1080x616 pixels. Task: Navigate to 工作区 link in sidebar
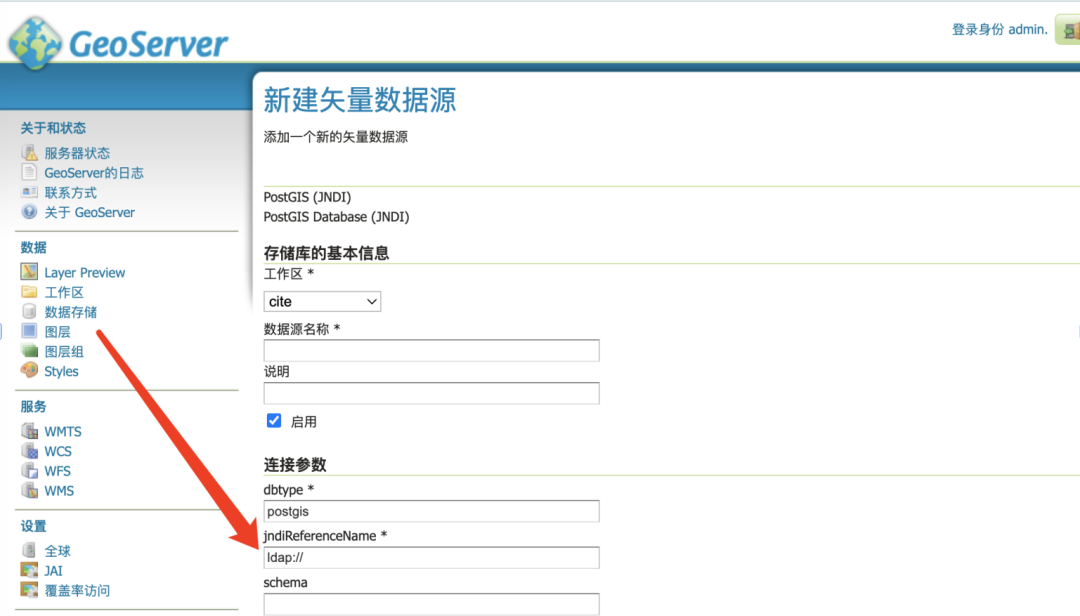(x=64, y=292)
